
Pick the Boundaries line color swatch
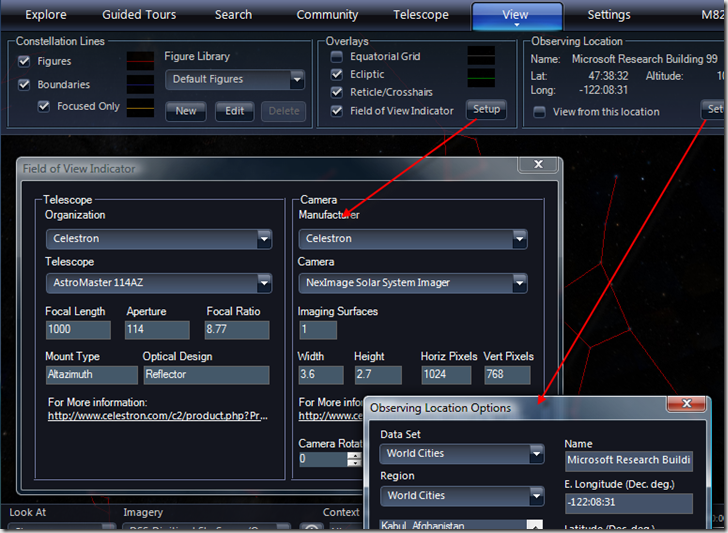pos(140,84)
